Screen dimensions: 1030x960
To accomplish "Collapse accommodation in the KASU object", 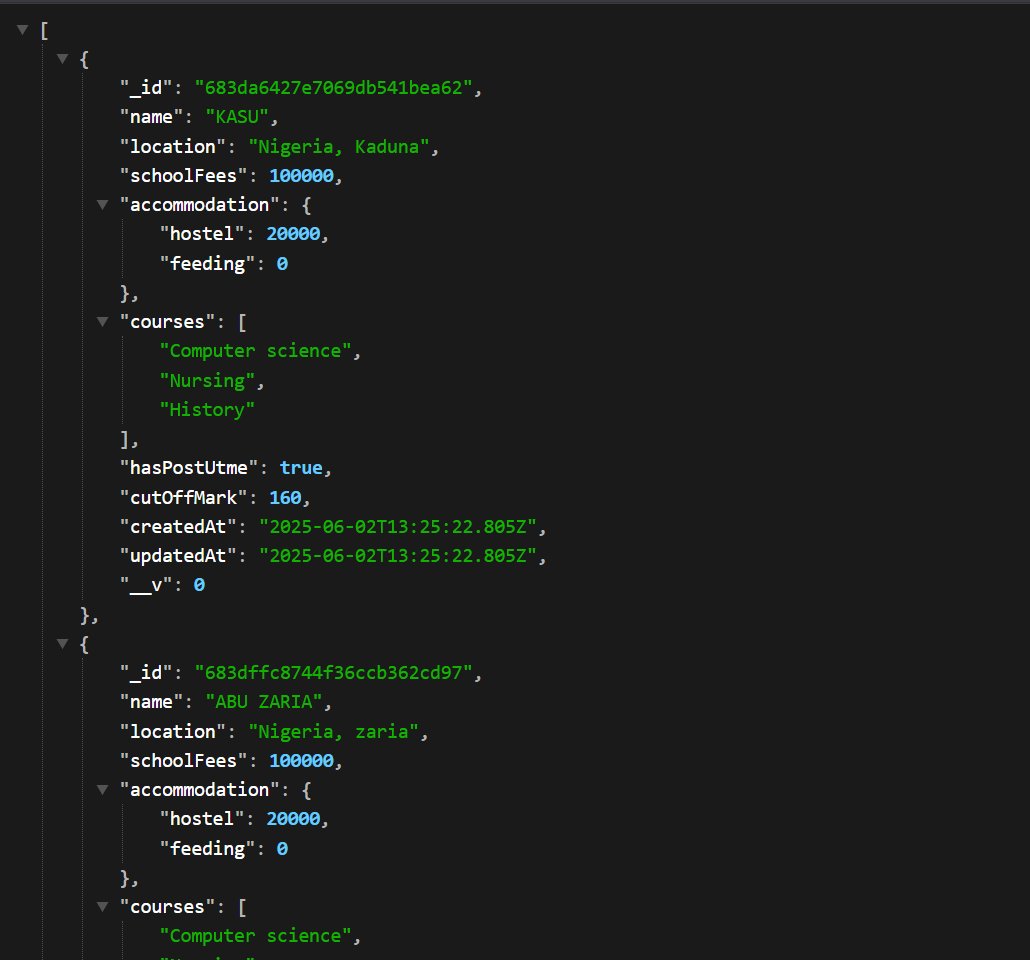I will tap(102, 204).
